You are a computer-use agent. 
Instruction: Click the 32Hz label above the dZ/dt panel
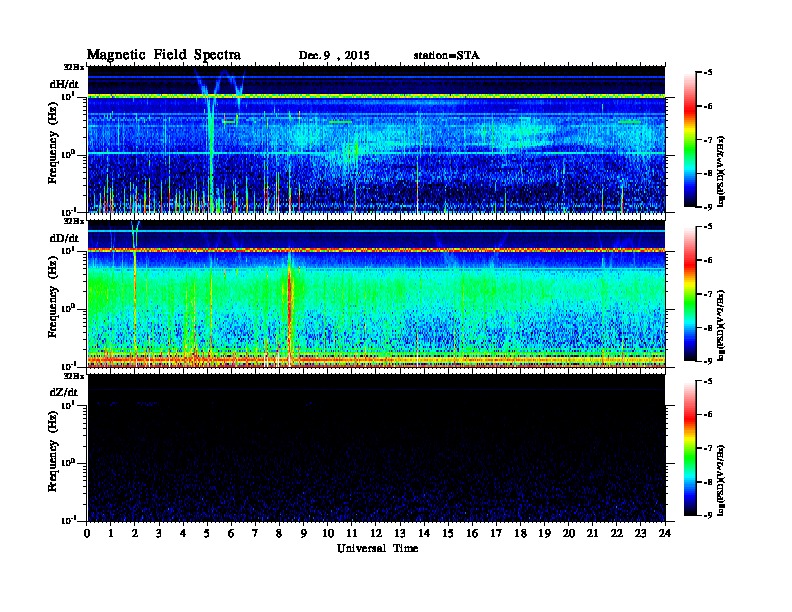coord(74,376)
